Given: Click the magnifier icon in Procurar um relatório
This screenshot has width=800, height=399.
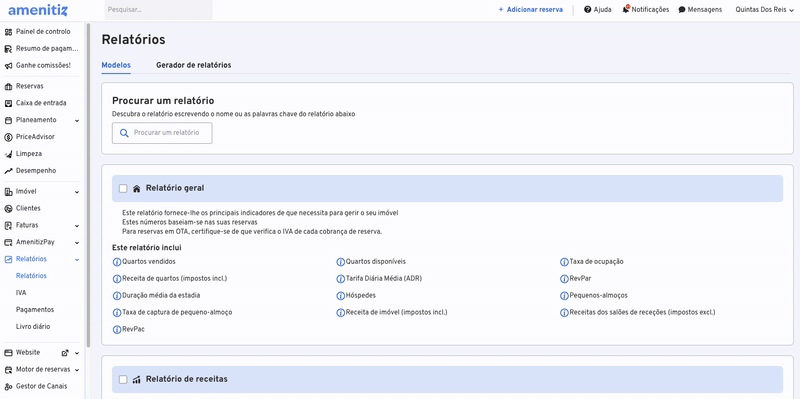Looking at the screenshot, I should 124,133.
